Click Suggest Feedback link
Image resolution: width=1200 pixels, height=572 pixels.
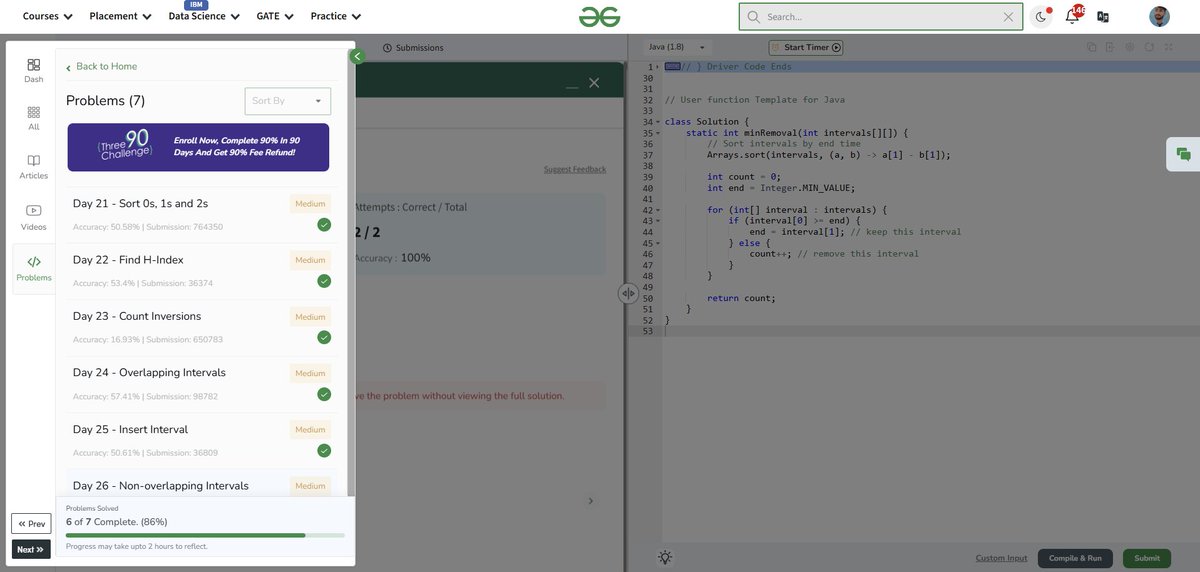(575, 169)
